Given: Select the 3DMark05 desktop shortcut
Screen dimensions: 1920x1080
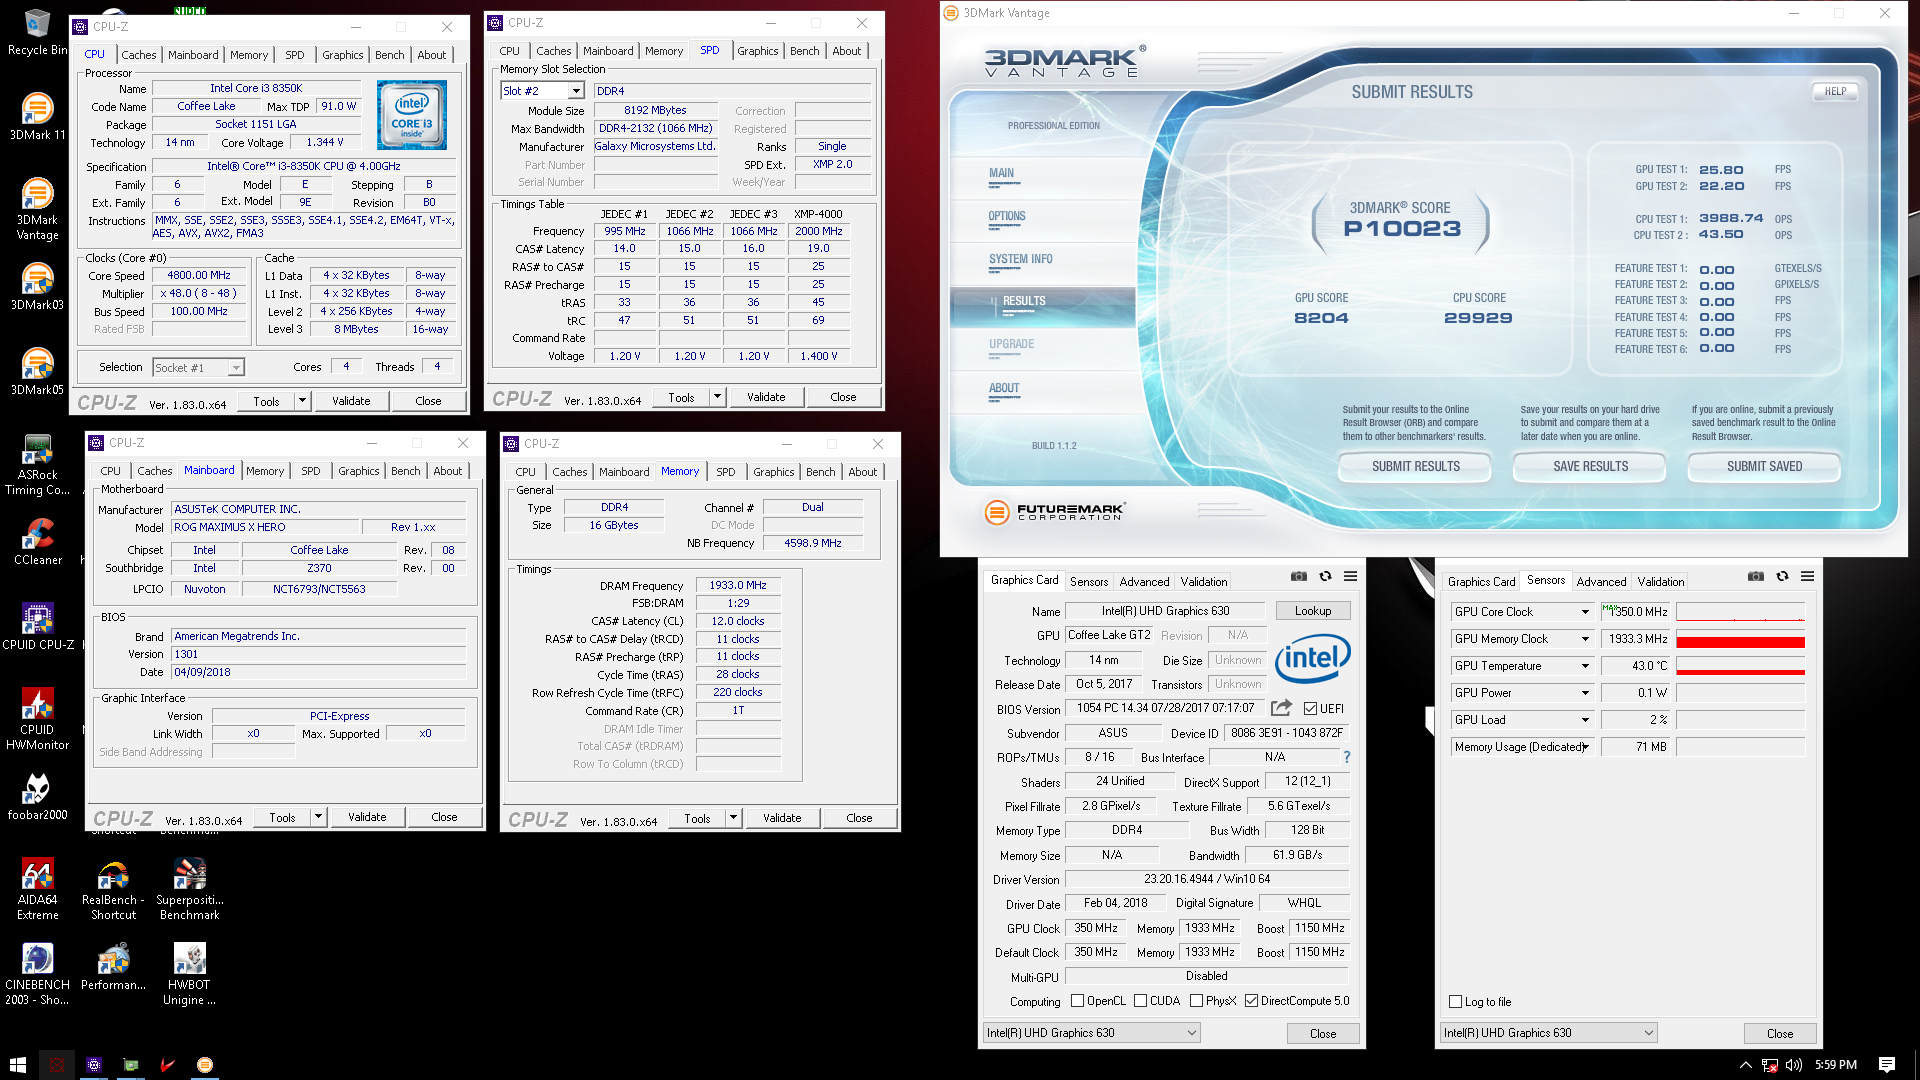Looking at the screenshot, I should pos(37,372).
